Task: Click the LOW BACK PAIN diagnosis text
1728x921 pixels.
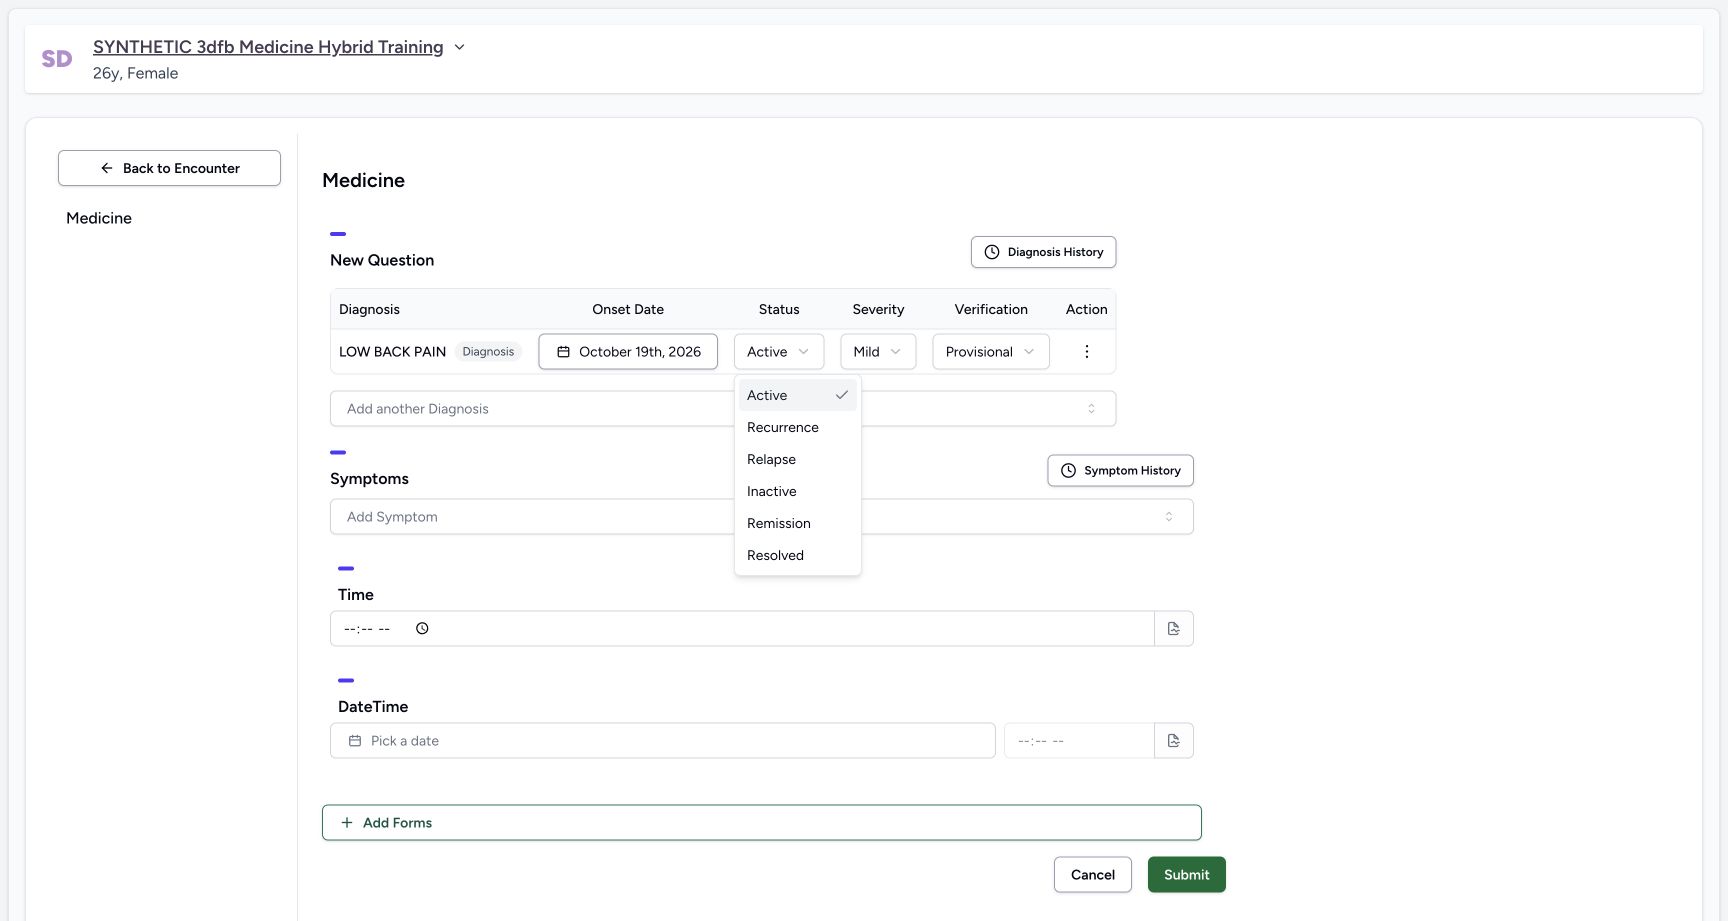Action: (x=392, y=352)
